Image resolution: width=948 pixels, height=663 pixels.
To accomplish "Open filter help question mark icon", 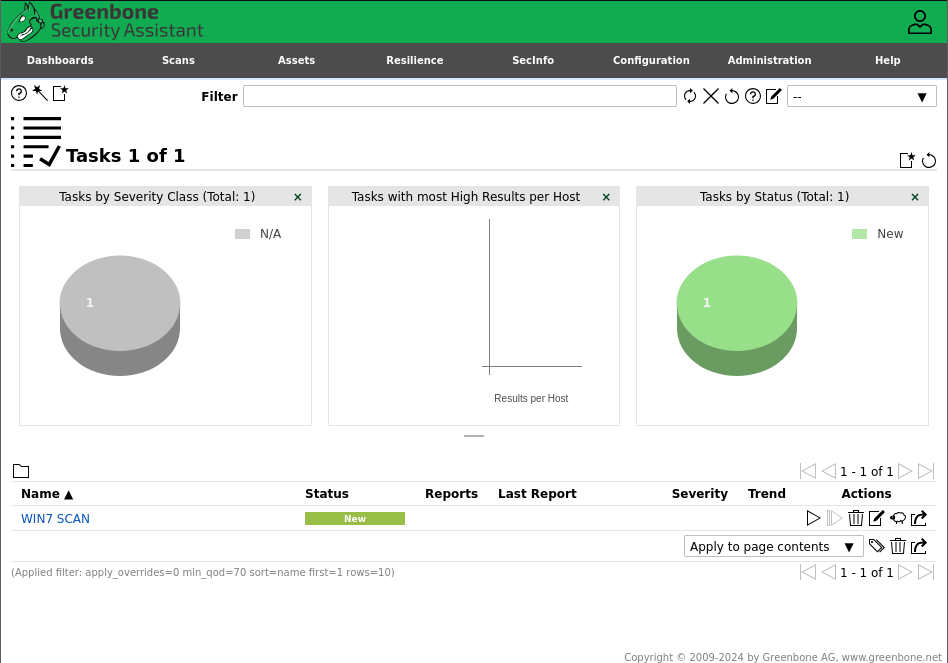I will [x=753, y=96].
